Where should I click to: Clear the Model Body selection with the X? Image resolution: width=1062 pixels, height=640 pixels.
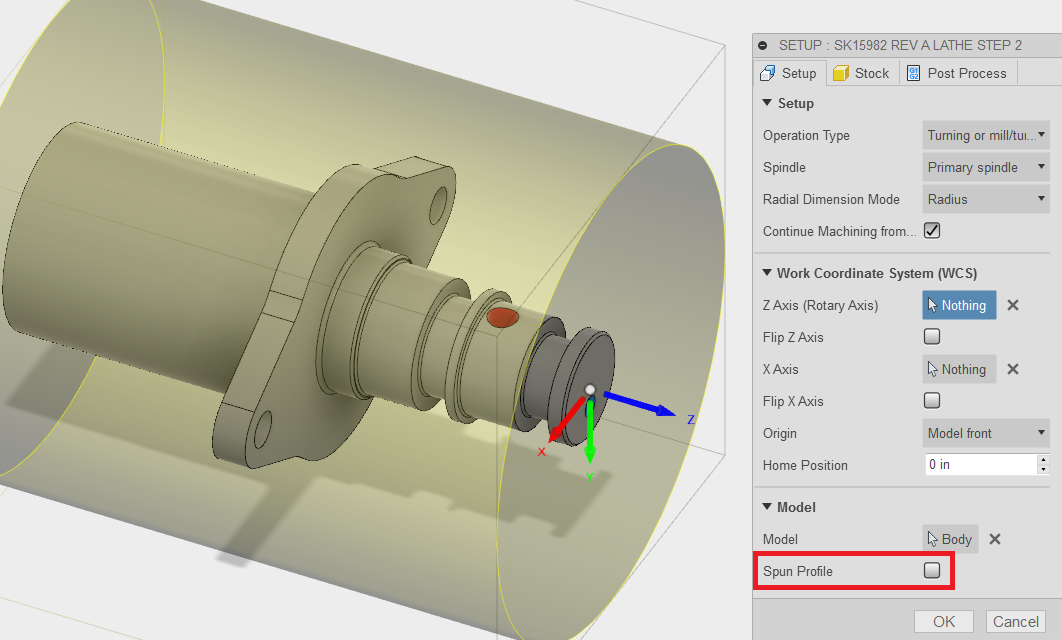coord(994,538)
